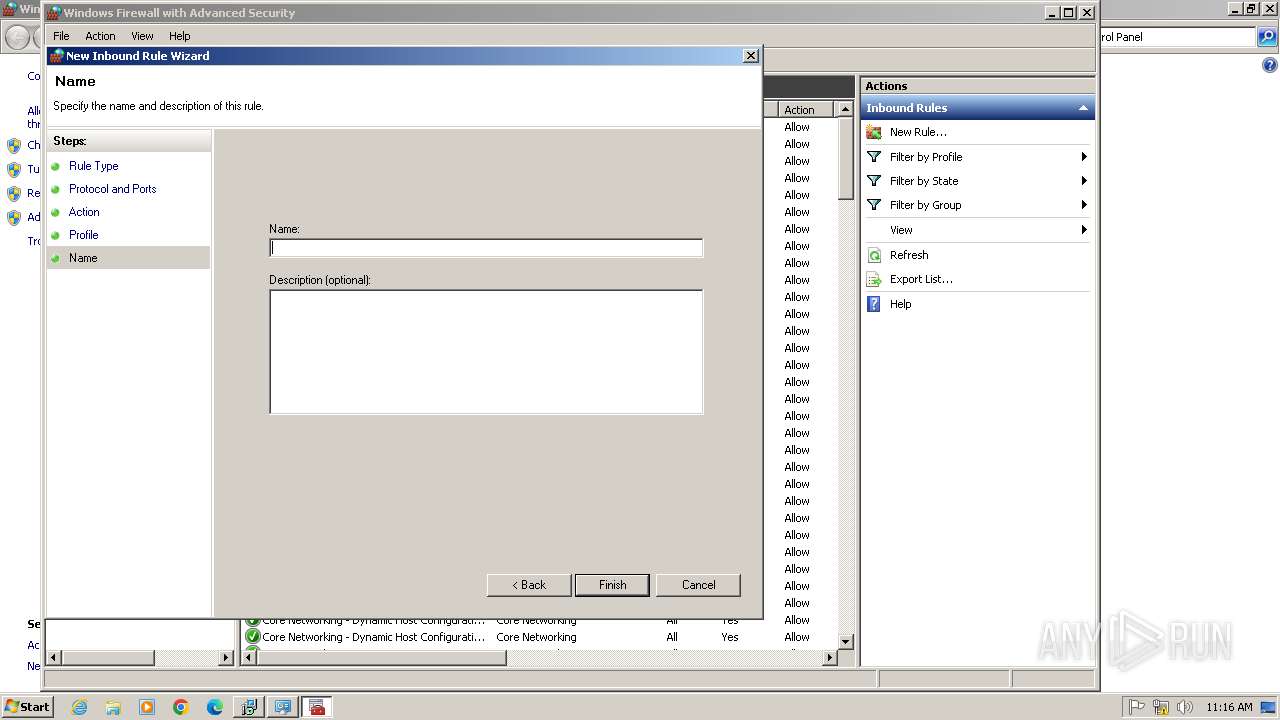The width and height of the screenshot is (1280, 720).
Task: Click the New Inbound Rule Wizard title icon
Action: pyautogui.click(x=57, y=56)
